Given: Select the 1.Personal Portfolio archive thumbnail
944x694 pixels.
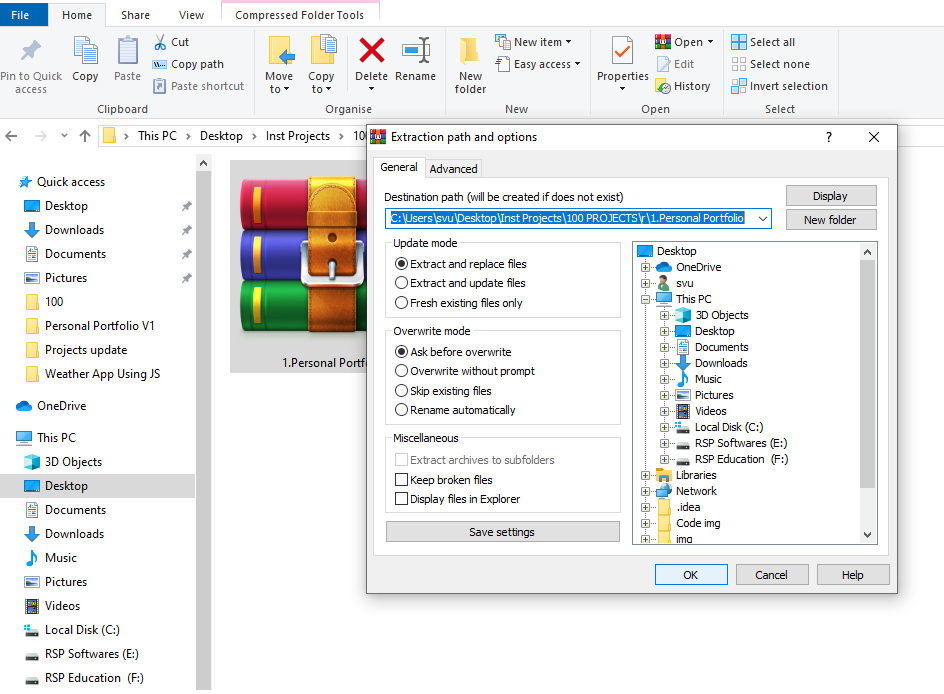Looking at the screenshot, I should pos(299,267).
